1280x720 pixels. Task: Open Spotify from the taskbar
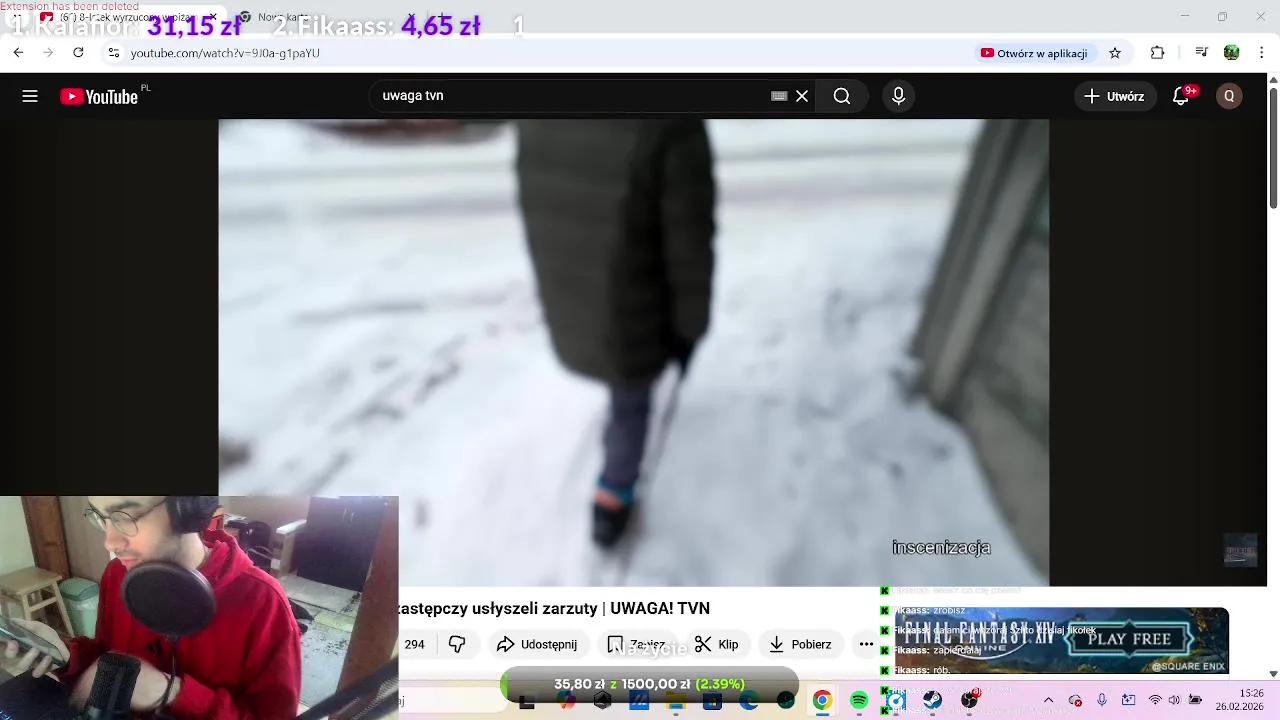coord(859,700)
